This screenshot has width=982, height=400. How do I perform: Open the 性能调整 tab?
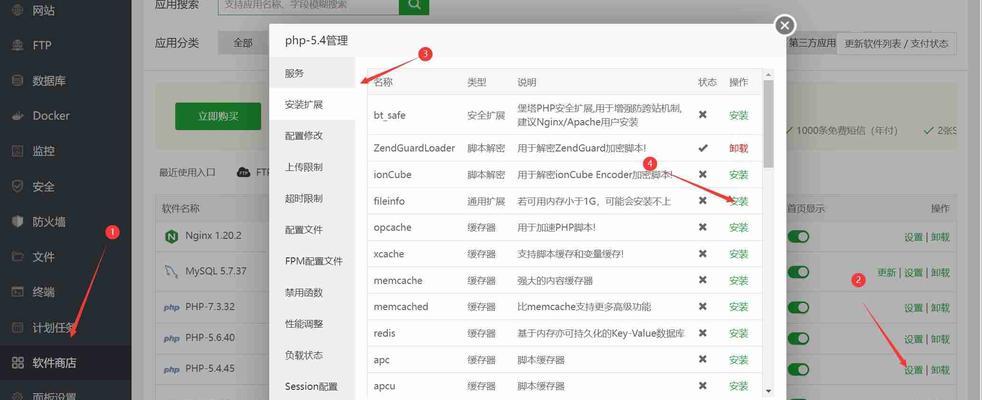tap(312, 324)
